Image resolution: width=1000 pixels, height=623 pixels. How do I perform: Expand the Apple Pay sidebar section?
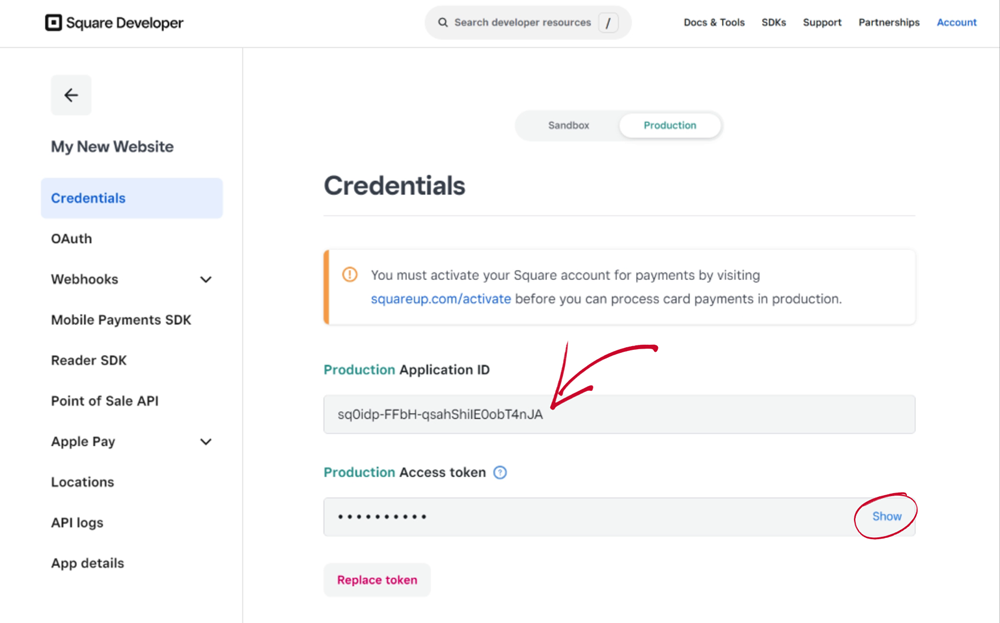[206, 441]
